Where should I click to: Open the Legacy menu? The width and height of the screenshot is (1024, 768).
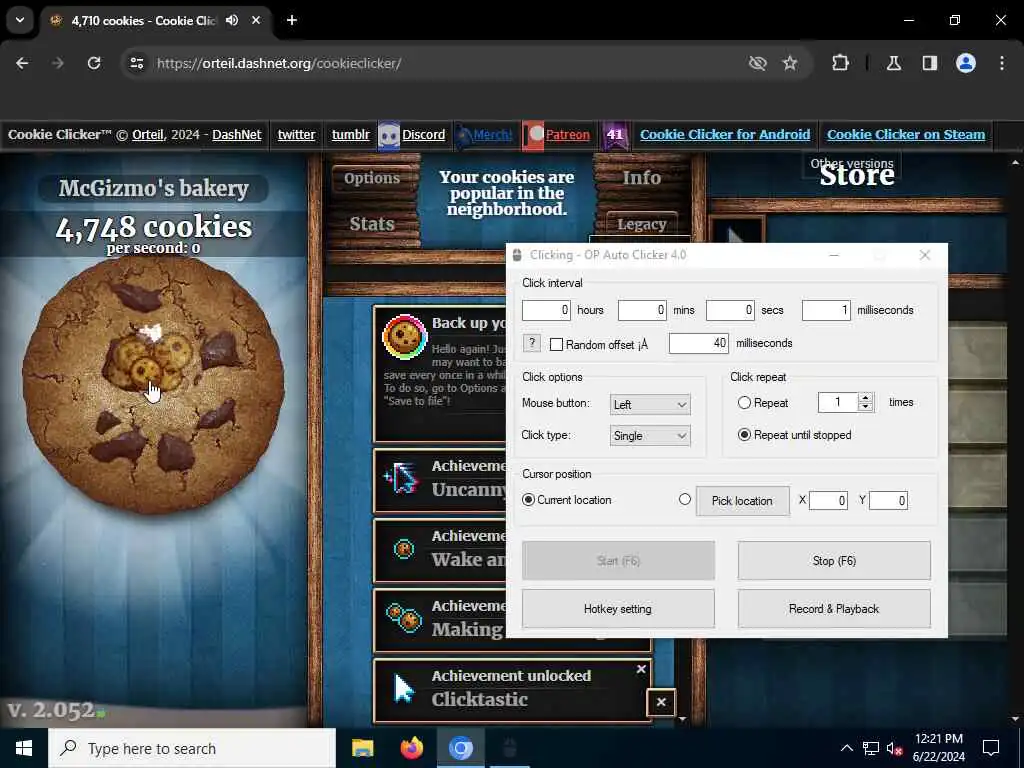pyautogui.click(x=641, y=224)
